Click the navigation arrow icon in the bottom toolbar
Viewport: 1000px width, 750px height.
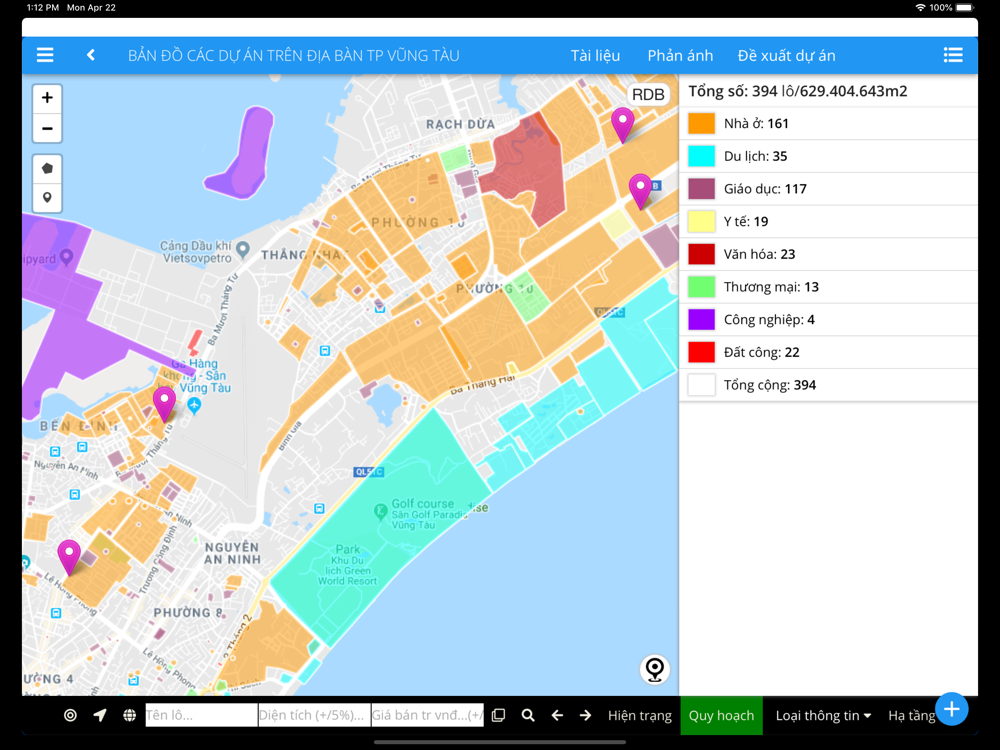(x=100, y=716)
